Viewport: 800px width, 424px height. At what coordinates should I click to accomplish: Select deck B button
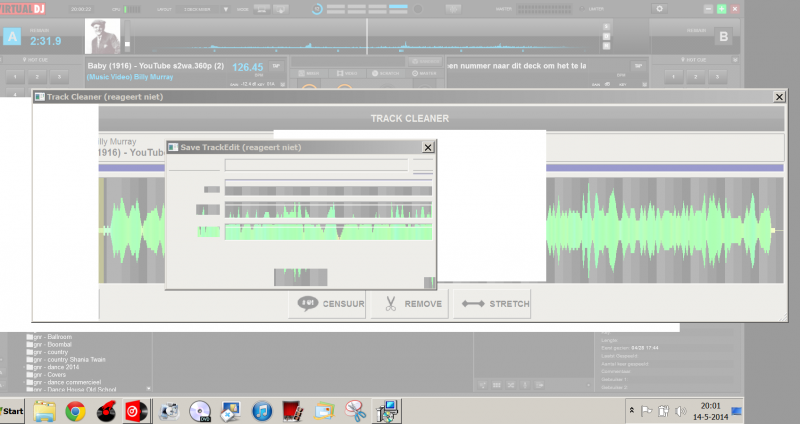(723, 37)
